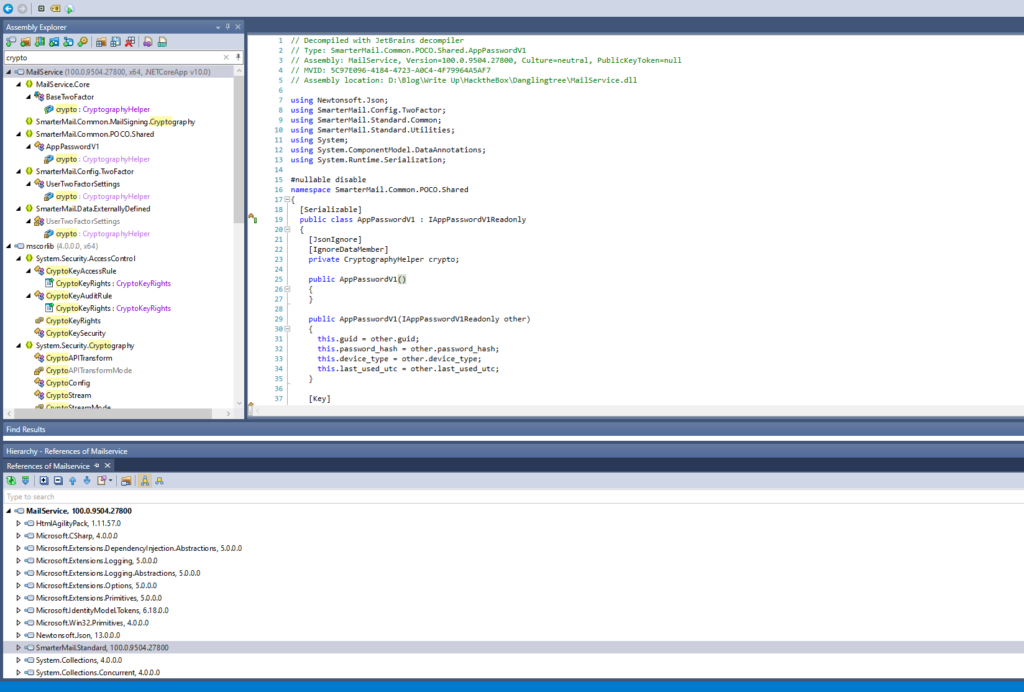The height and width of the screenshot is (692, 1024).
Task: Select CryptoConfig in the assembly tree
Action: click(67, 383)
